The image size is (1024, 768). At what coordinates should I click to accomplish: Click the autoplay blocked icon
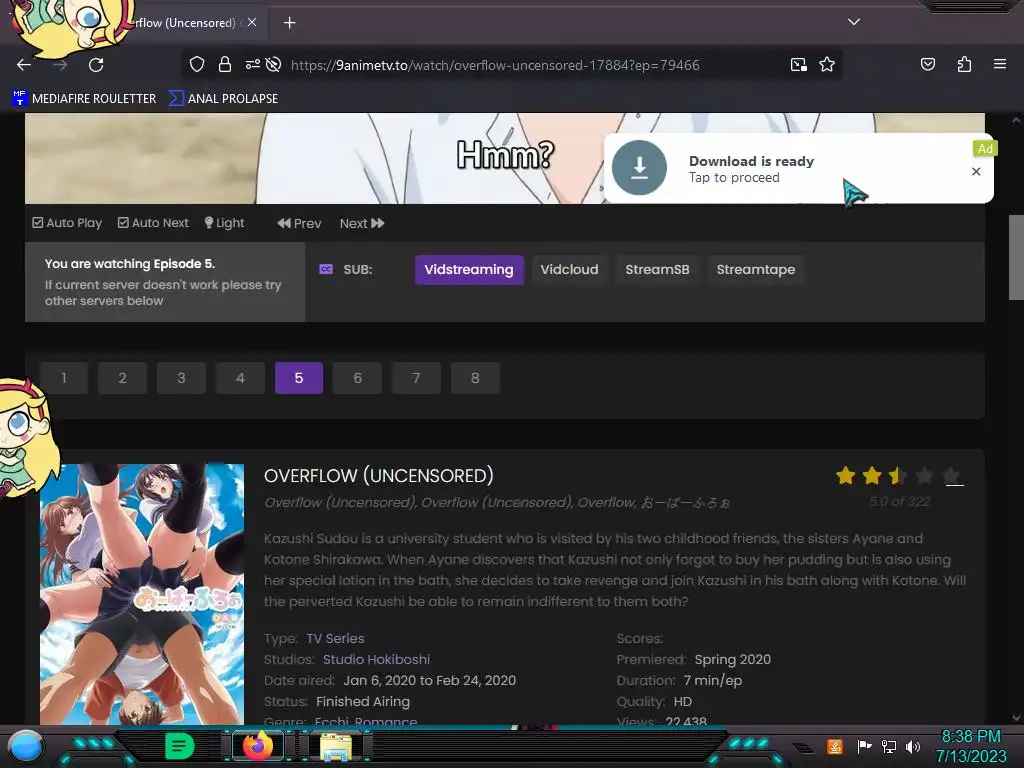click(274, 65)
